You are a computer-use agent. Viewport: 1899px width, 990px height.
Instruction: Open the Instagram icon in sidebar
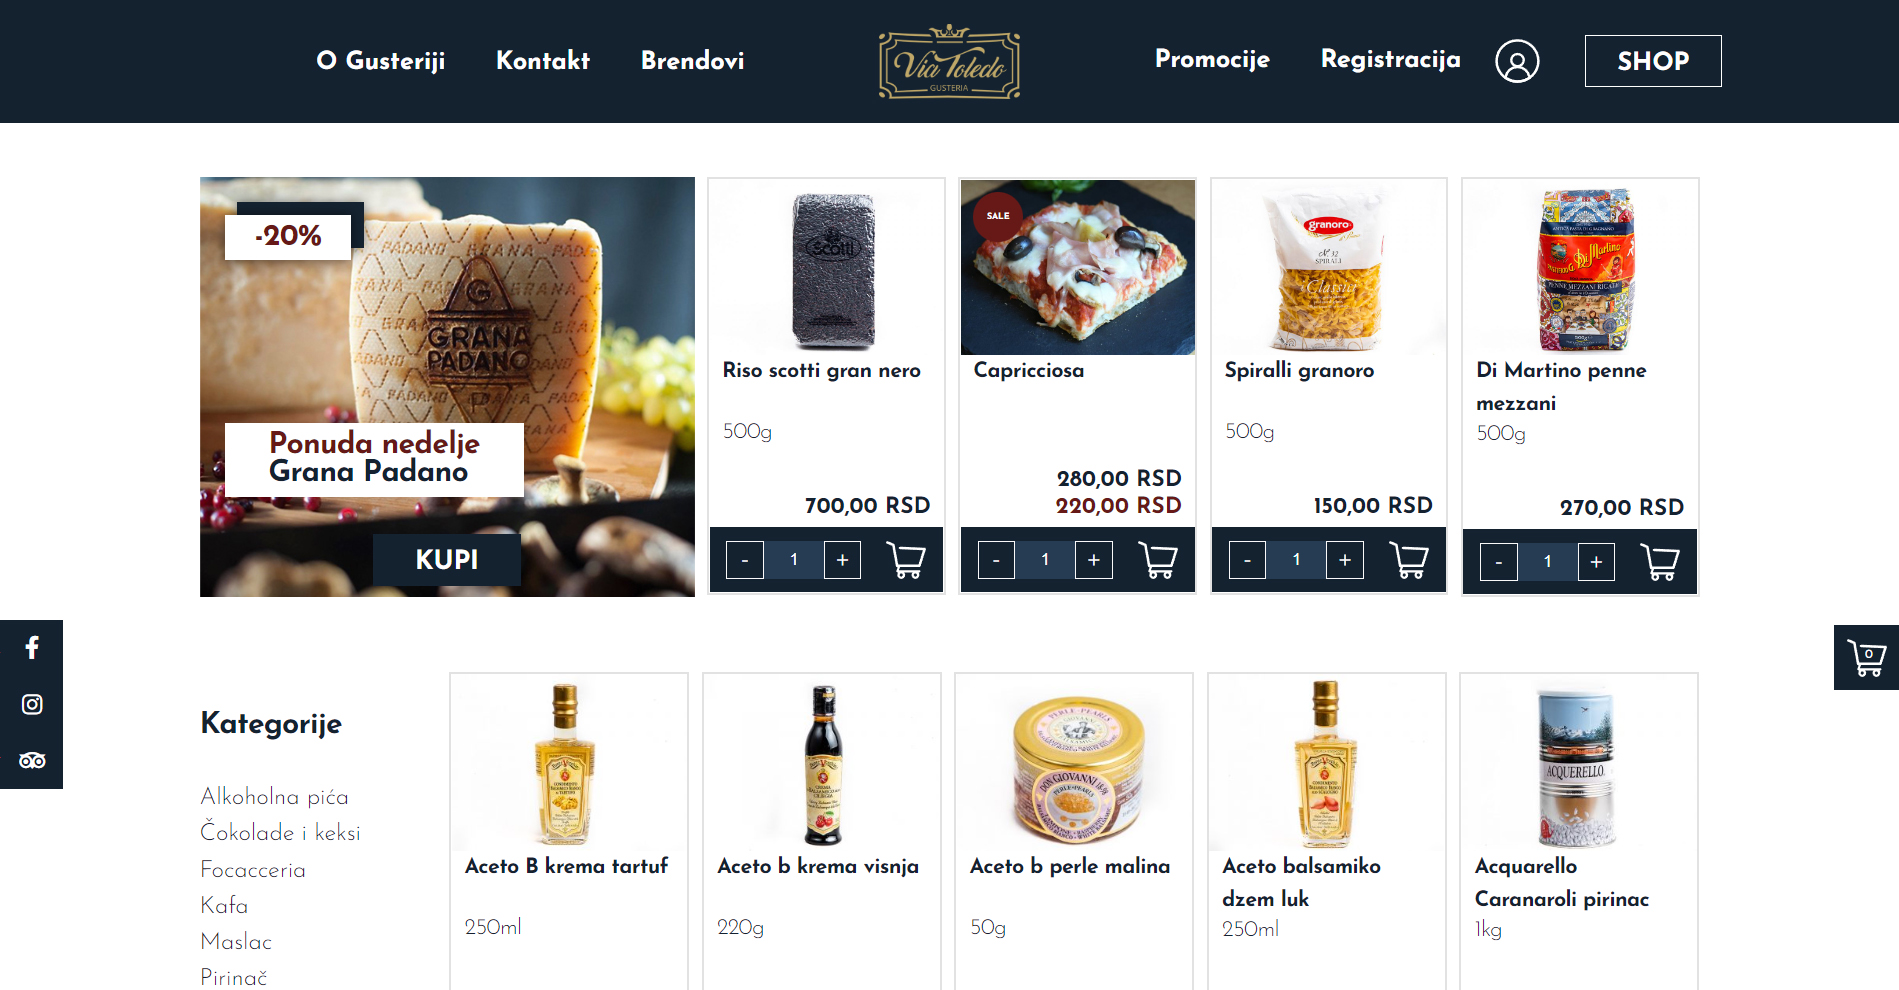tap(32, 704)
